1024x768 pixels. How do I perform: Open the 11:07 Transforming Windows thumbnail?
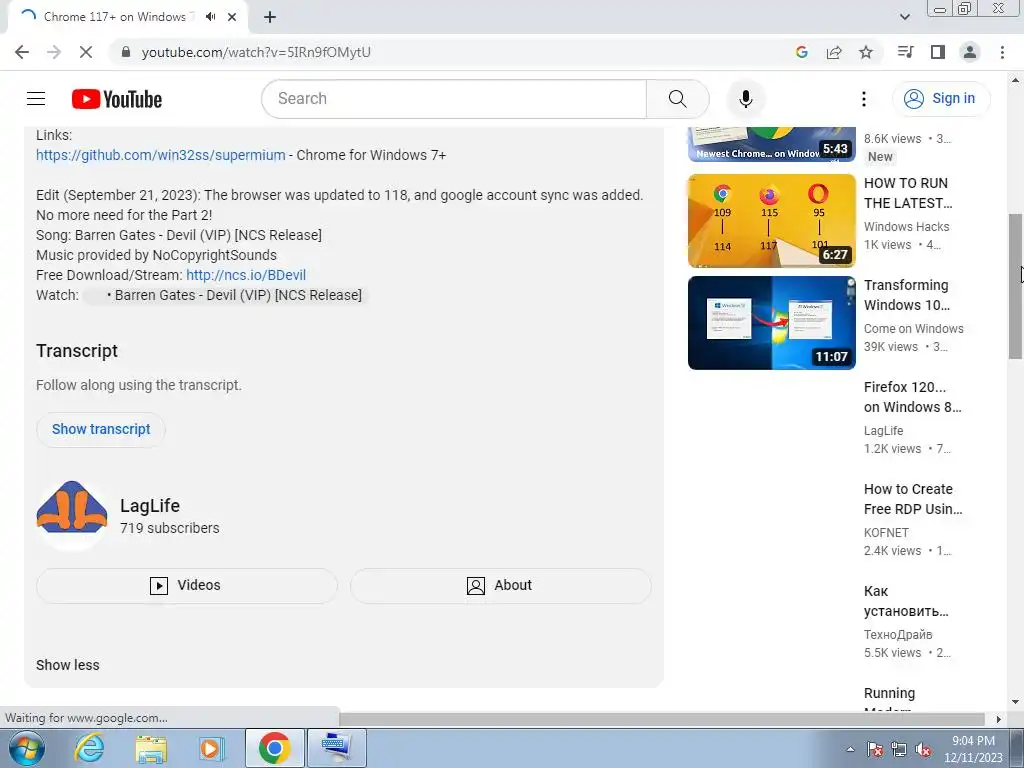pyautogui.click(x=771, y=323)
